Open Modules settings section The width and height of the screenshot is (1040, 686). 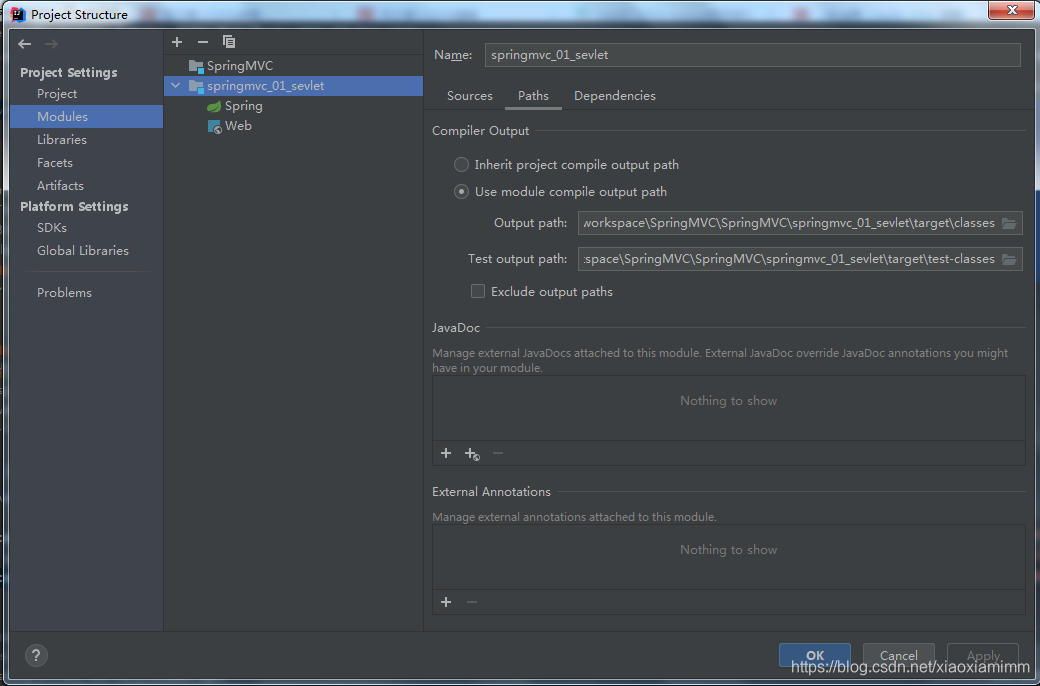[x=86, y=116]
